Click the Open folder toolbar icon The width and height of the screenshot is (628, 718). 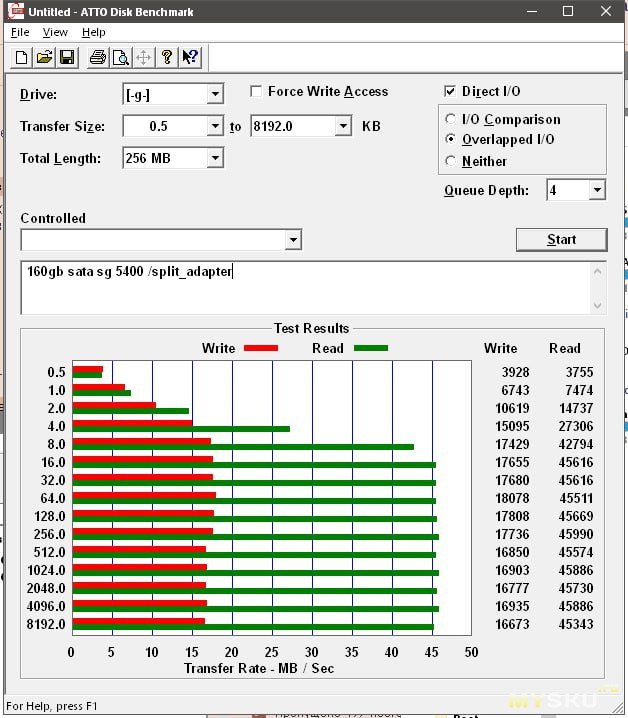45,57
